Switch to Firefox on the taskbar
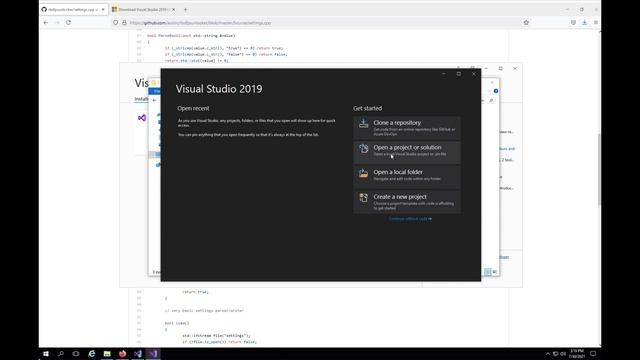This screenshot has width=640, height=360. tap(122, 354)
